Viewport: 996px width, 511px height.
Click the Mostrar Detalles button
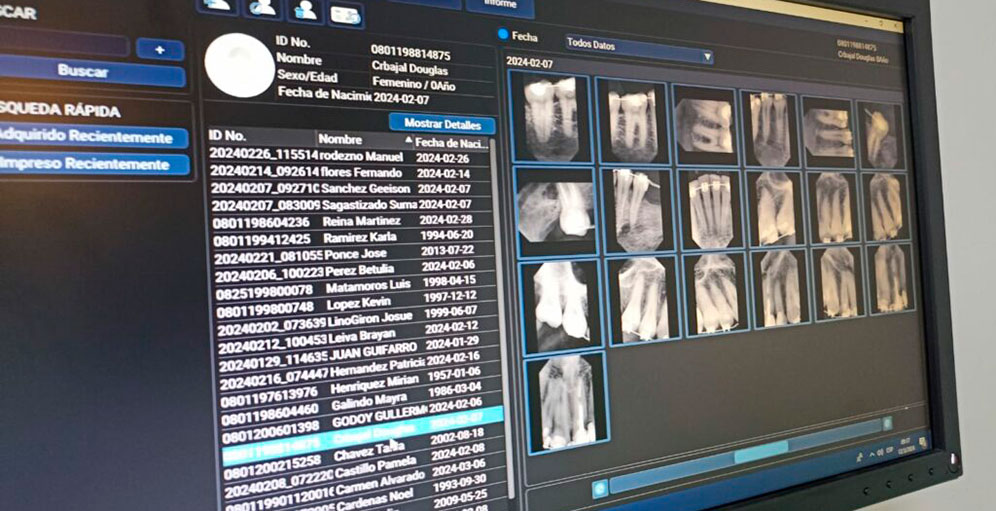[x=441, y=124]
